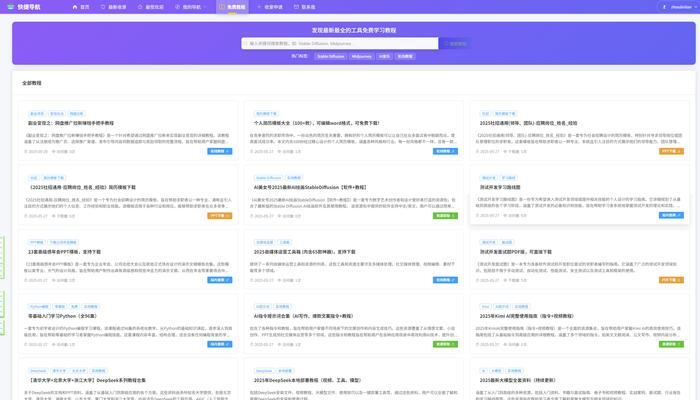
Task: Click the 快捷导航 logo icon
Action: coord(11,7)
